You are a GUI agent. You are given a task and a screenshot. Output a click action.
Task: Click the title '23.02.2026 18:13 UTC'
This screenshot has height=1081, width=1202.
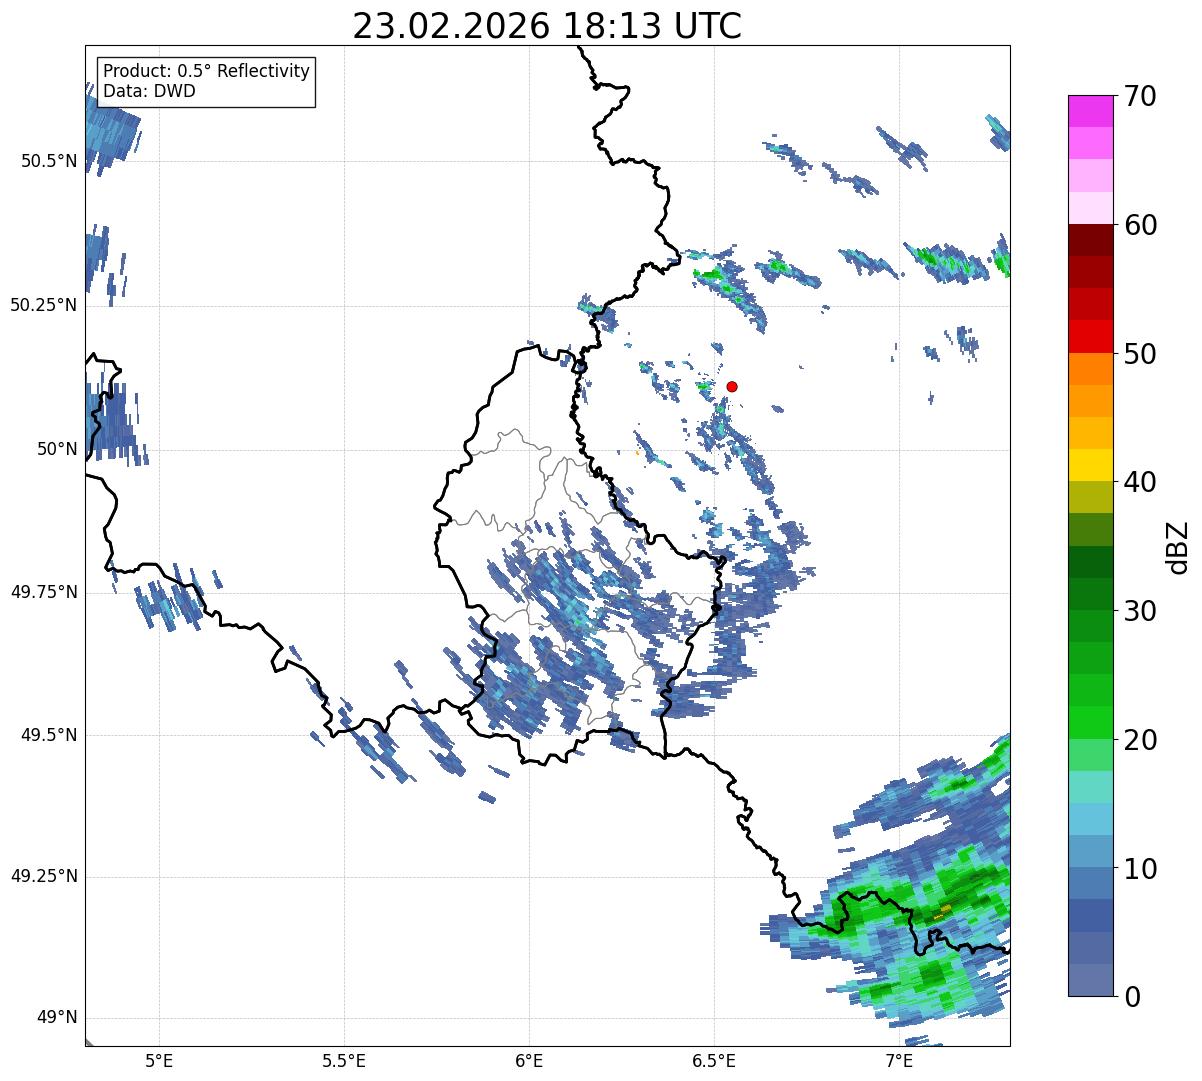coord(547,26)
